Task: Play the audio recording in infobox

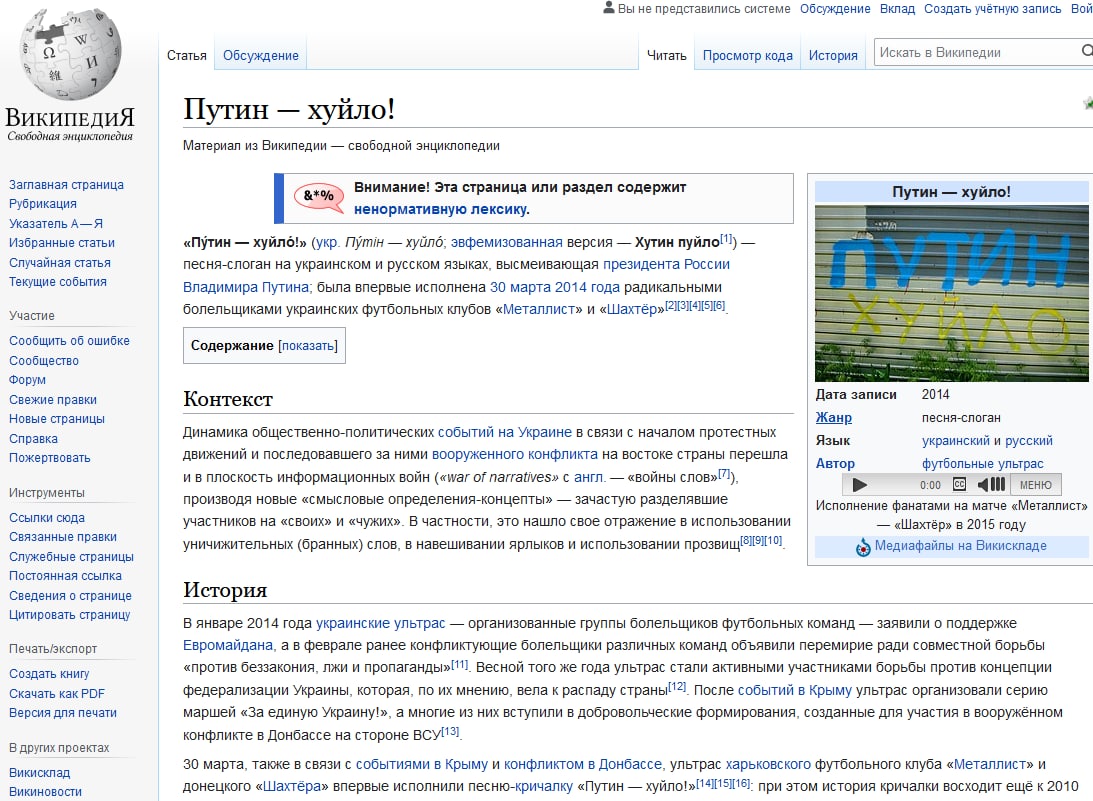Action: 859,485
